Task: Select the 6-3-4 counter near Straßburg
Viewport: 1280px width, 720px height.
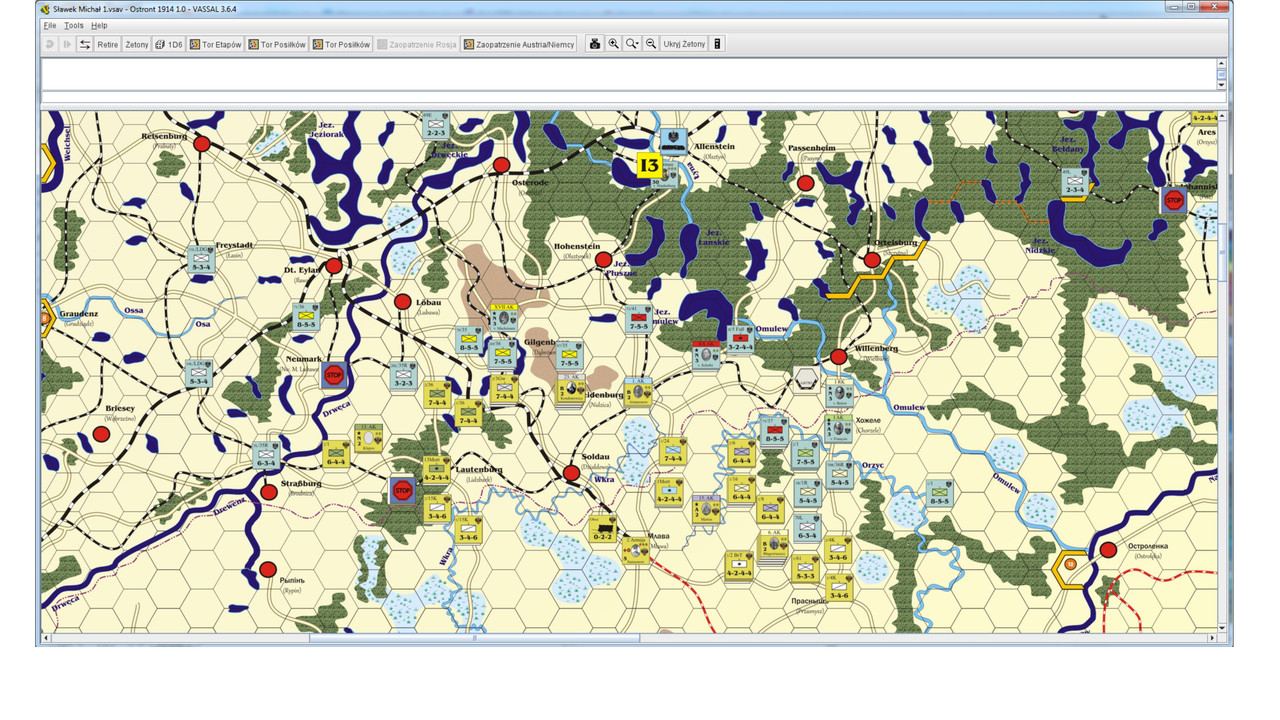Action: [x=267, y=456]
